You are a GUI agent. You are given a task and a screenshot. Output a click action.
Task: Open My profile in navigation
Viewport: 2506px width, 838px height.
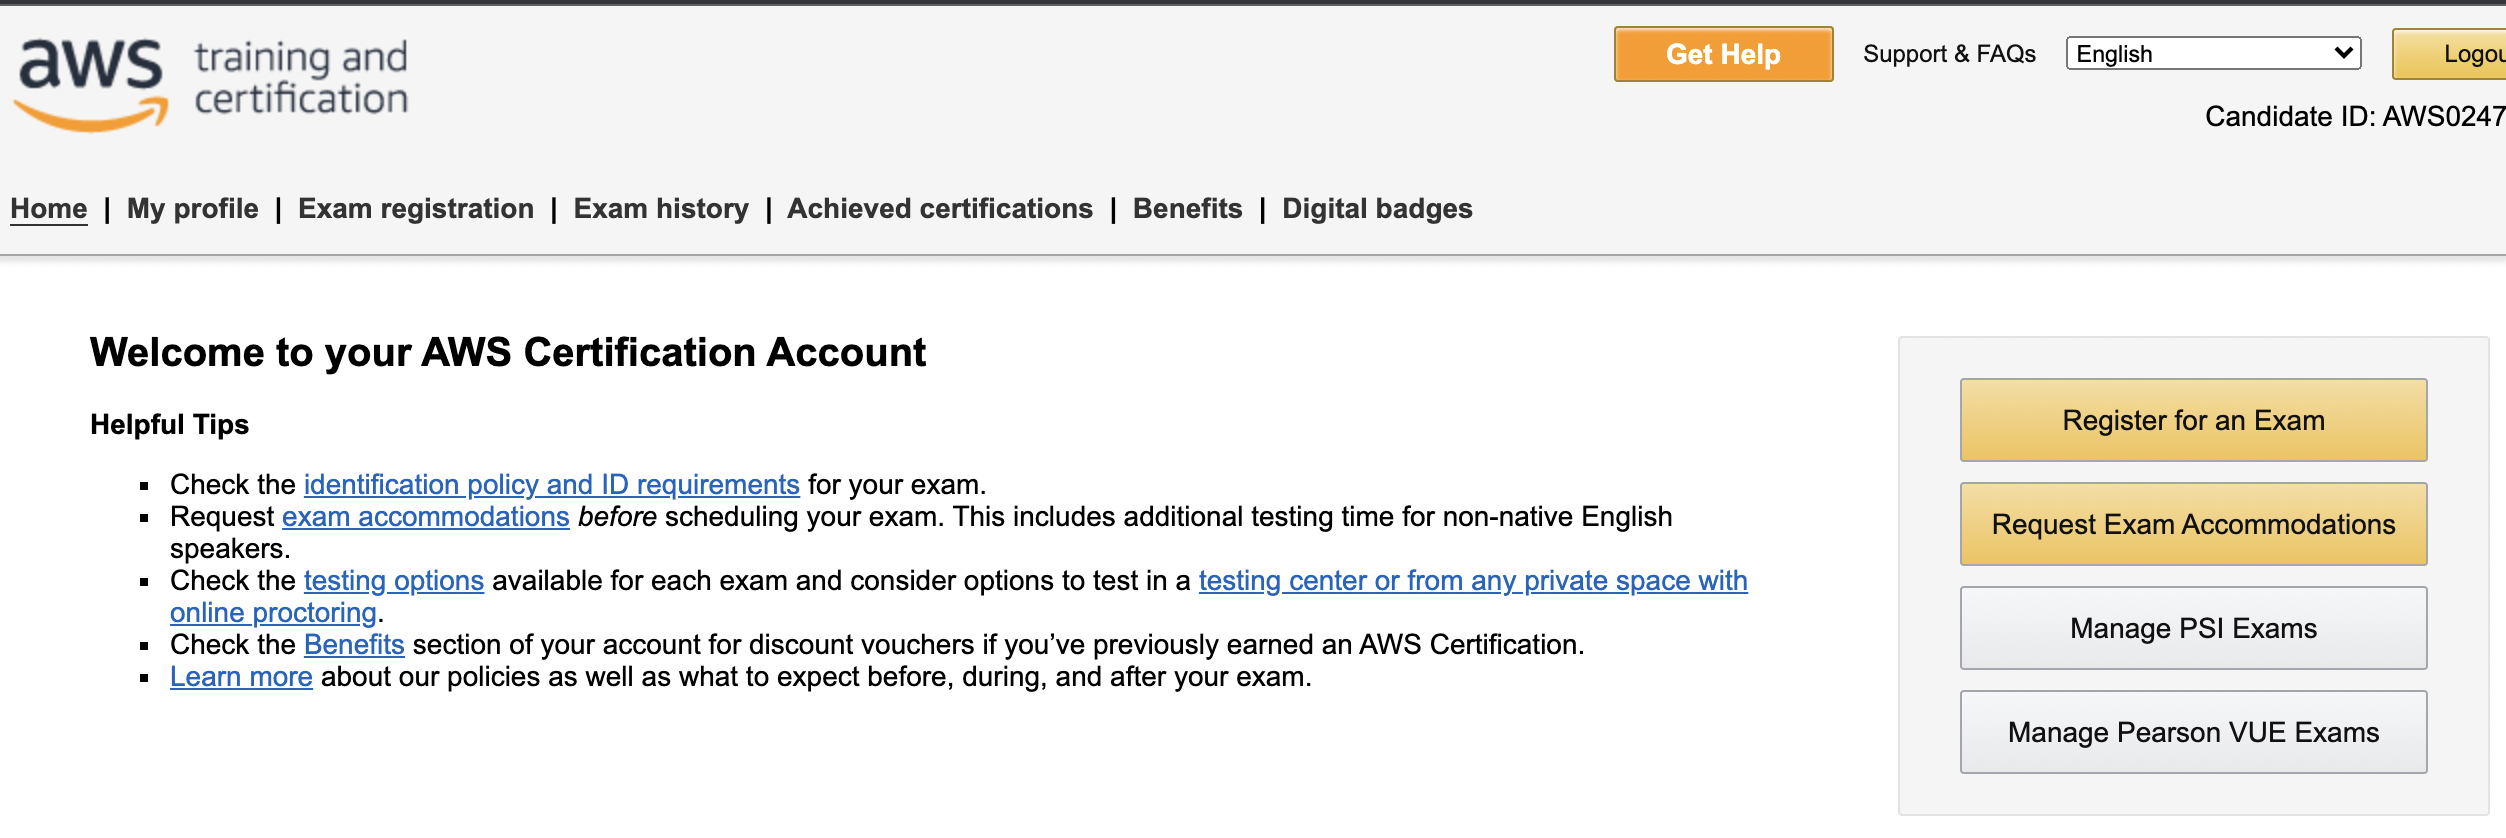[193, 208]
